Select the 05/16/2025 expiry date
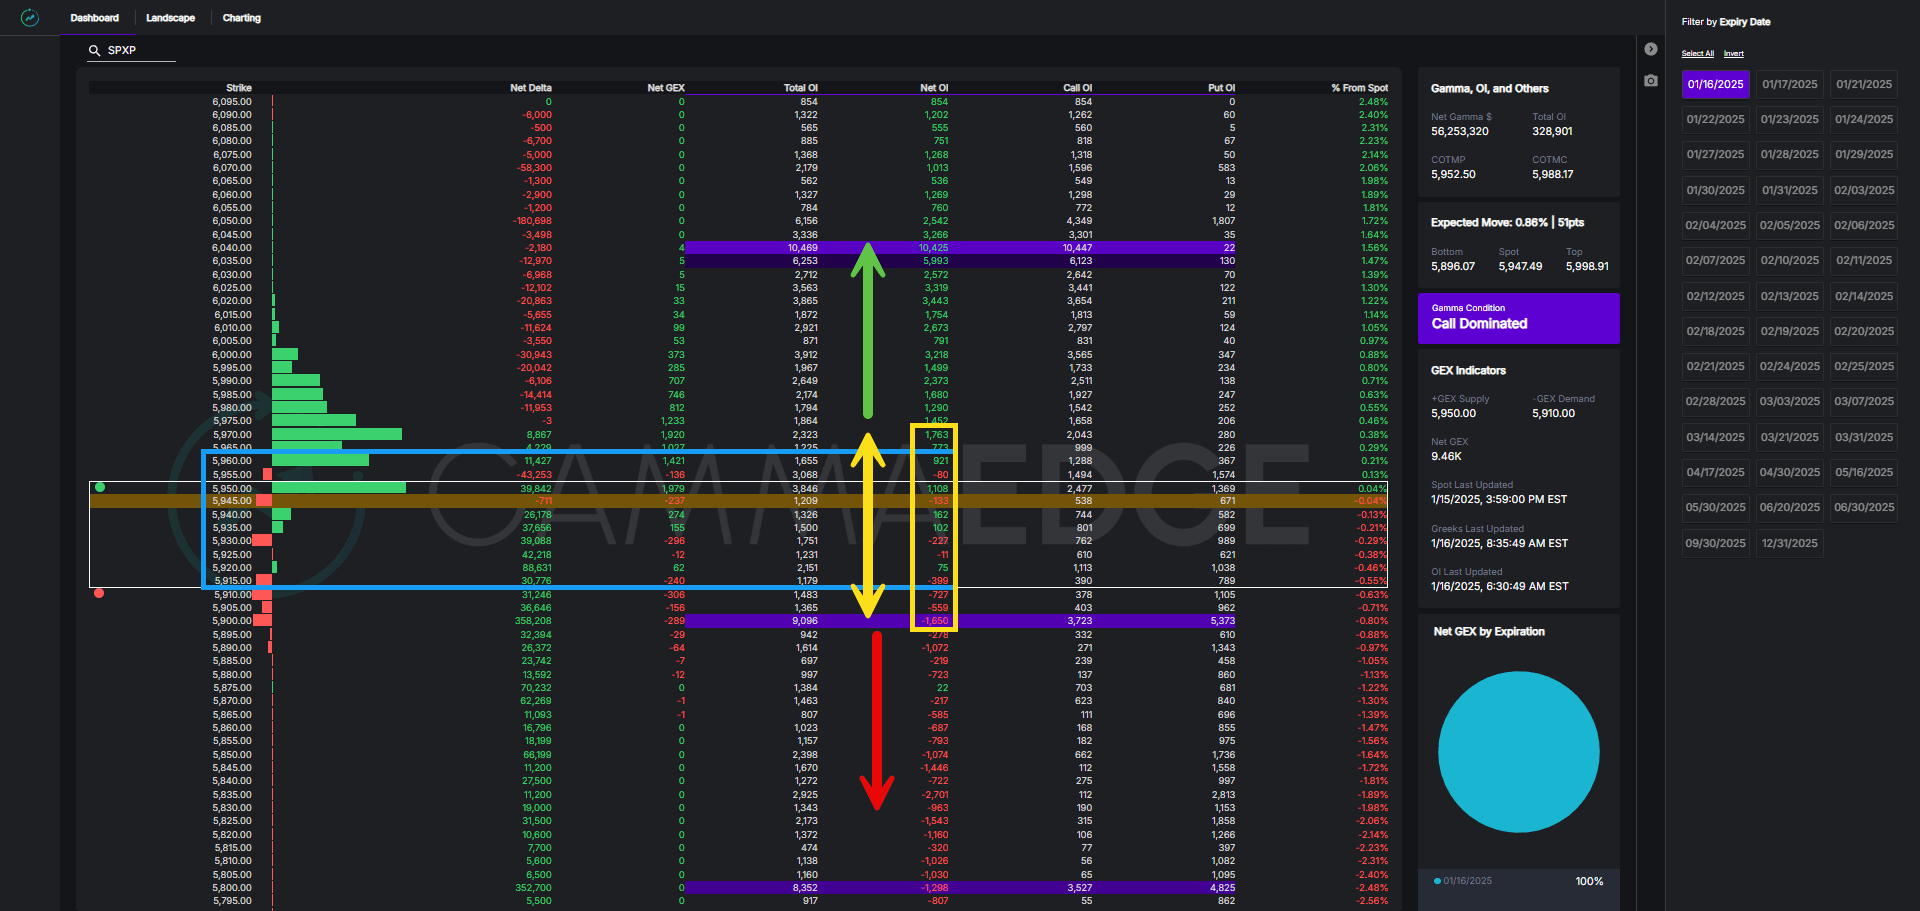The width and height of the screenshot is (1920, 911). point(1864,473)
